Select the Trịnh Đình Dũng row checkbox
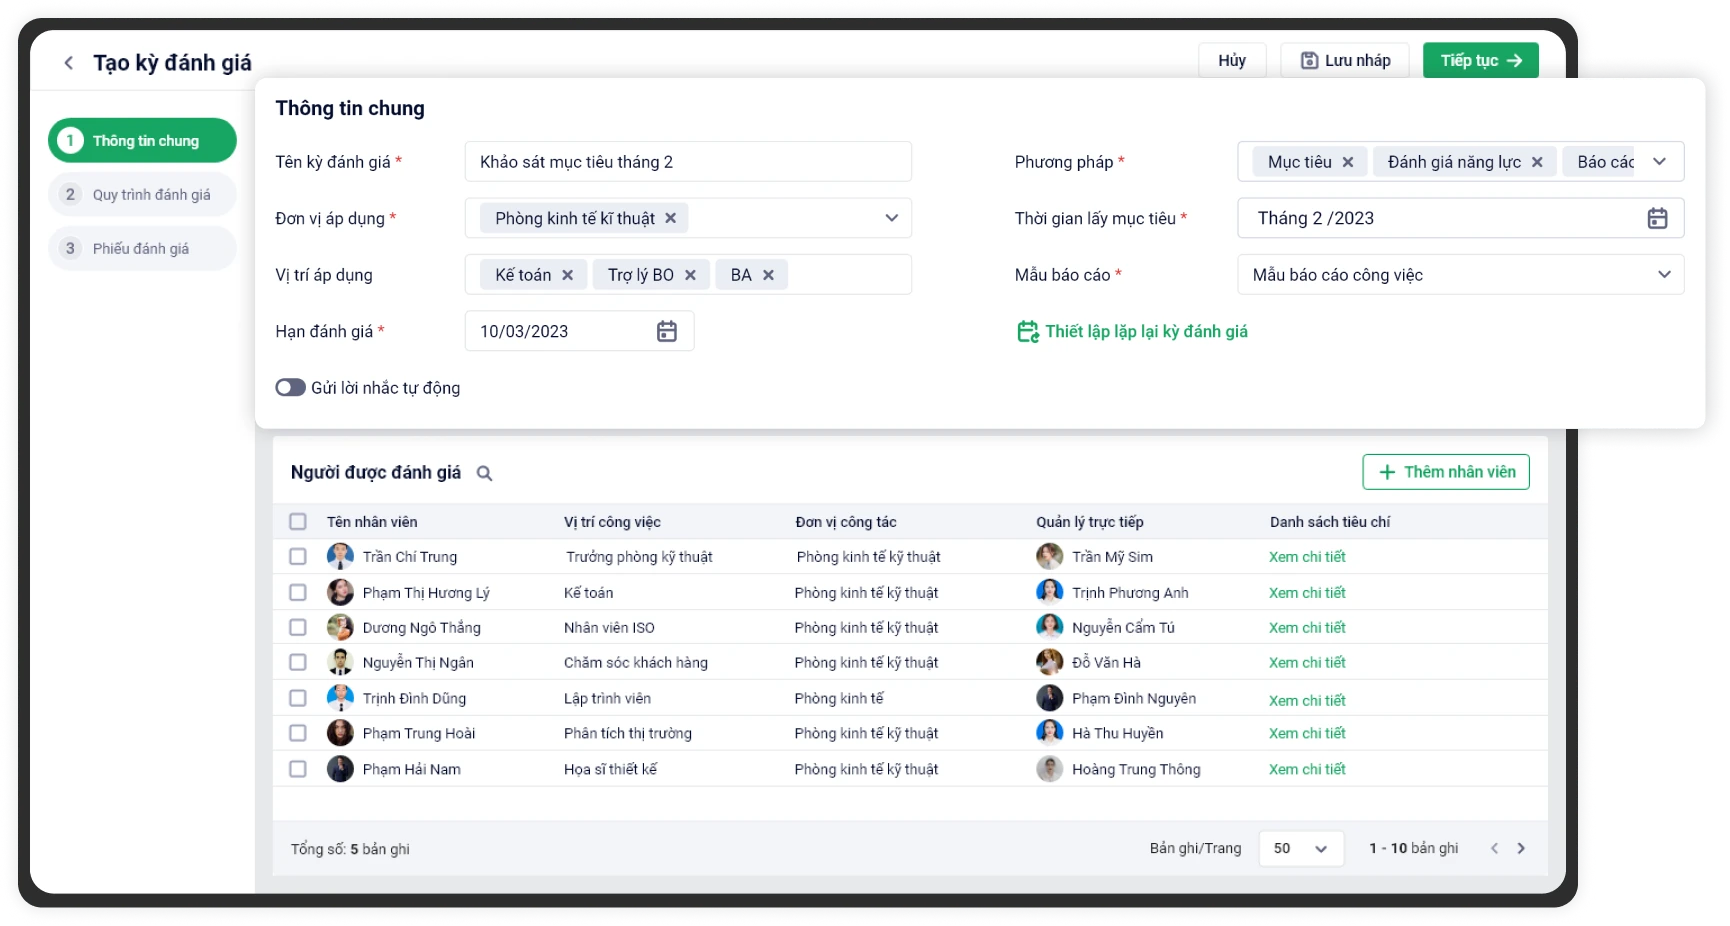1730x926 pixels. 298,698
